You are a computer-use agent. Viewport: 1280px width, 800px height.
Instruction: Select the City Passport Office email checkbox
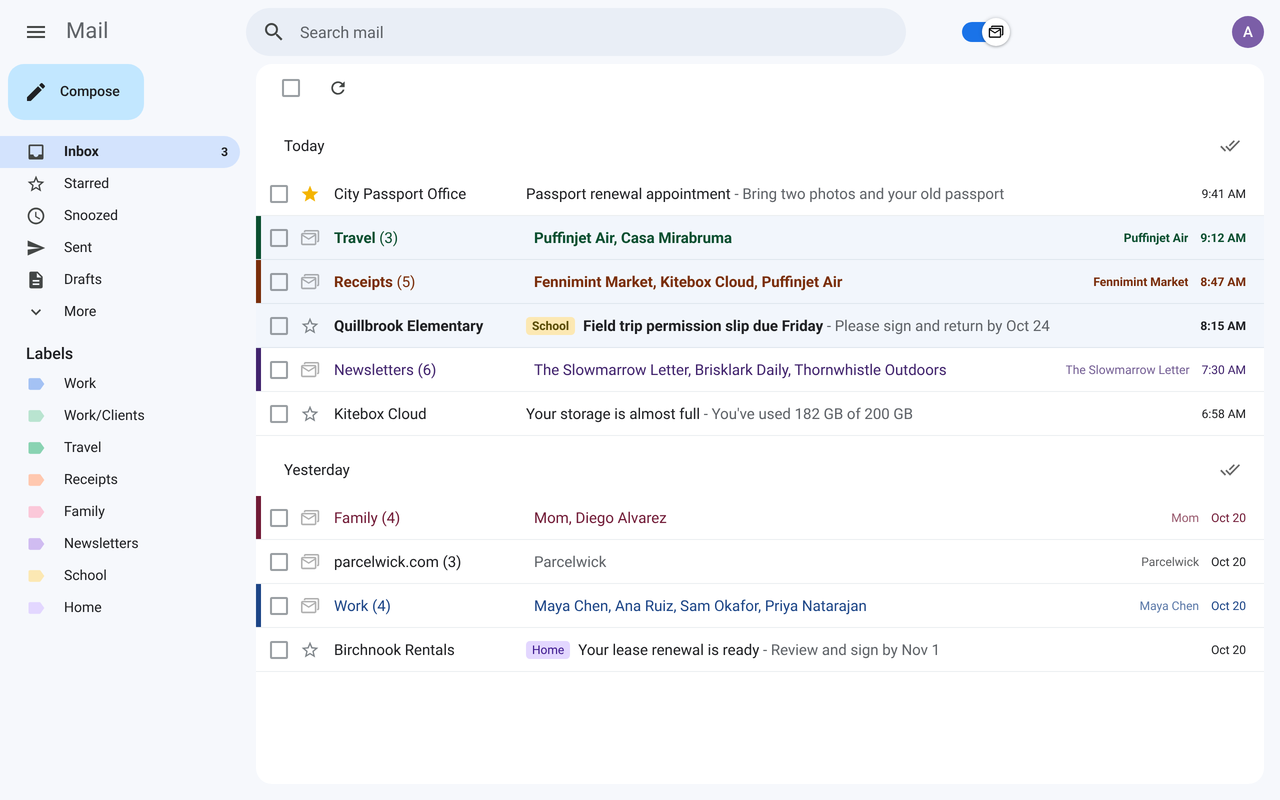coord(279,194)
